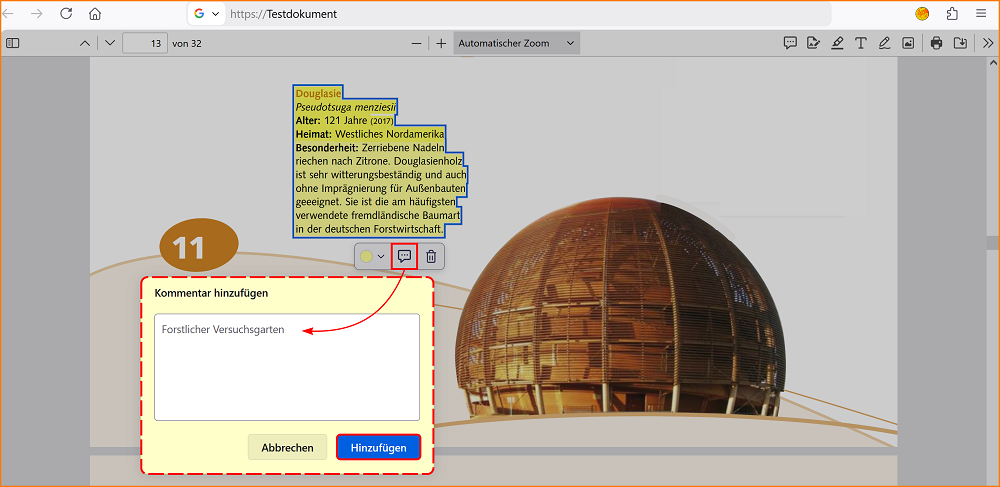Click the page number field showing 13
The image size is (1000, 487).
click(145, 43)
